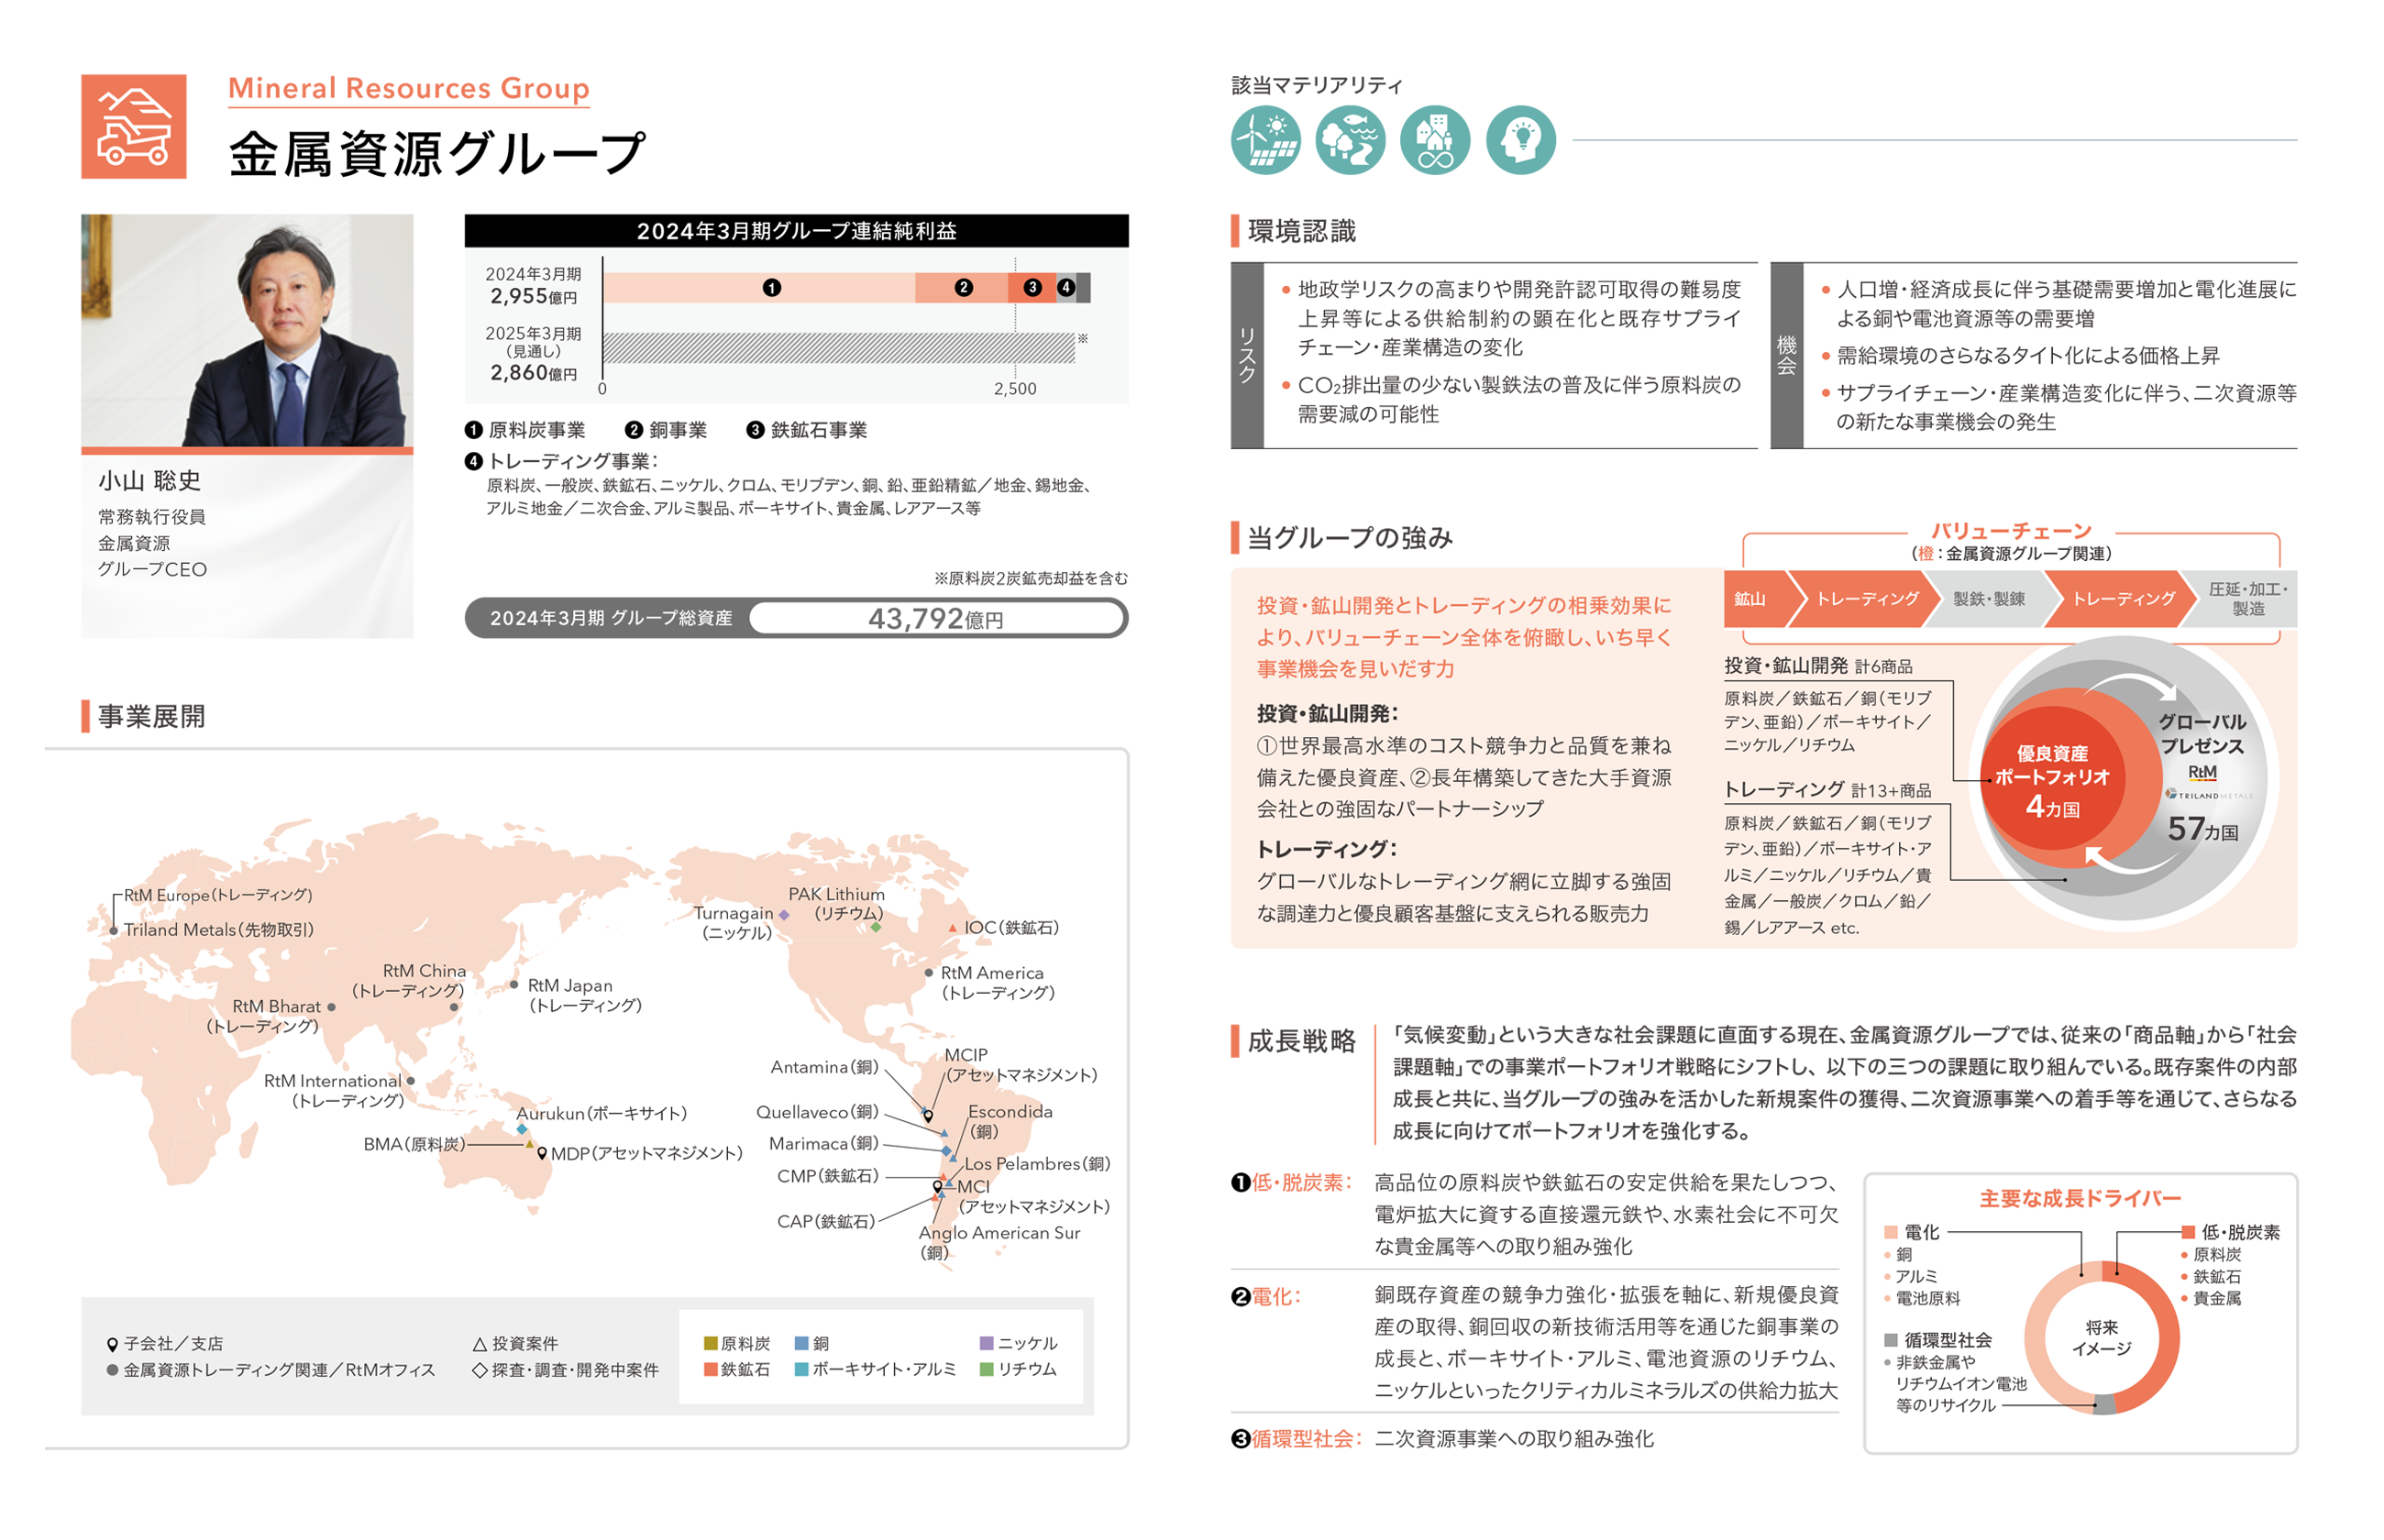
Task: Click the CAP(鉄鉱石) map label
Action: [826, 1221]
